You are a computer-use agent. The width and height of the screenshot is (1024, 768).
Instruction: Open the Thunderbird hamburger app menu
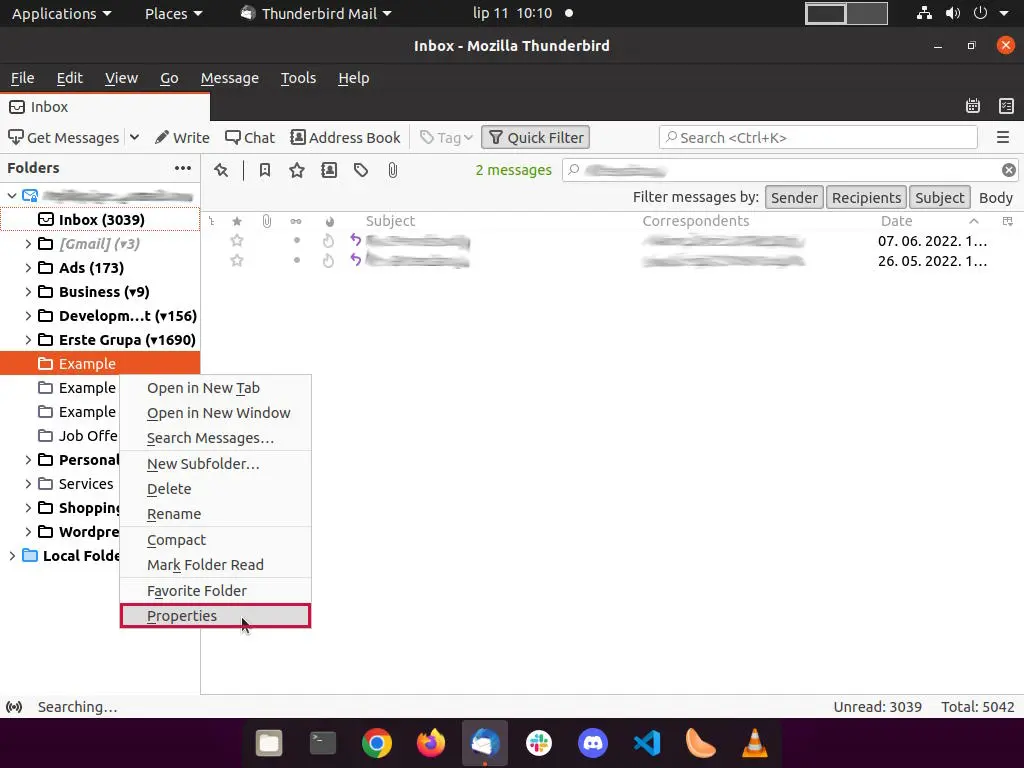click(1003, 138)
